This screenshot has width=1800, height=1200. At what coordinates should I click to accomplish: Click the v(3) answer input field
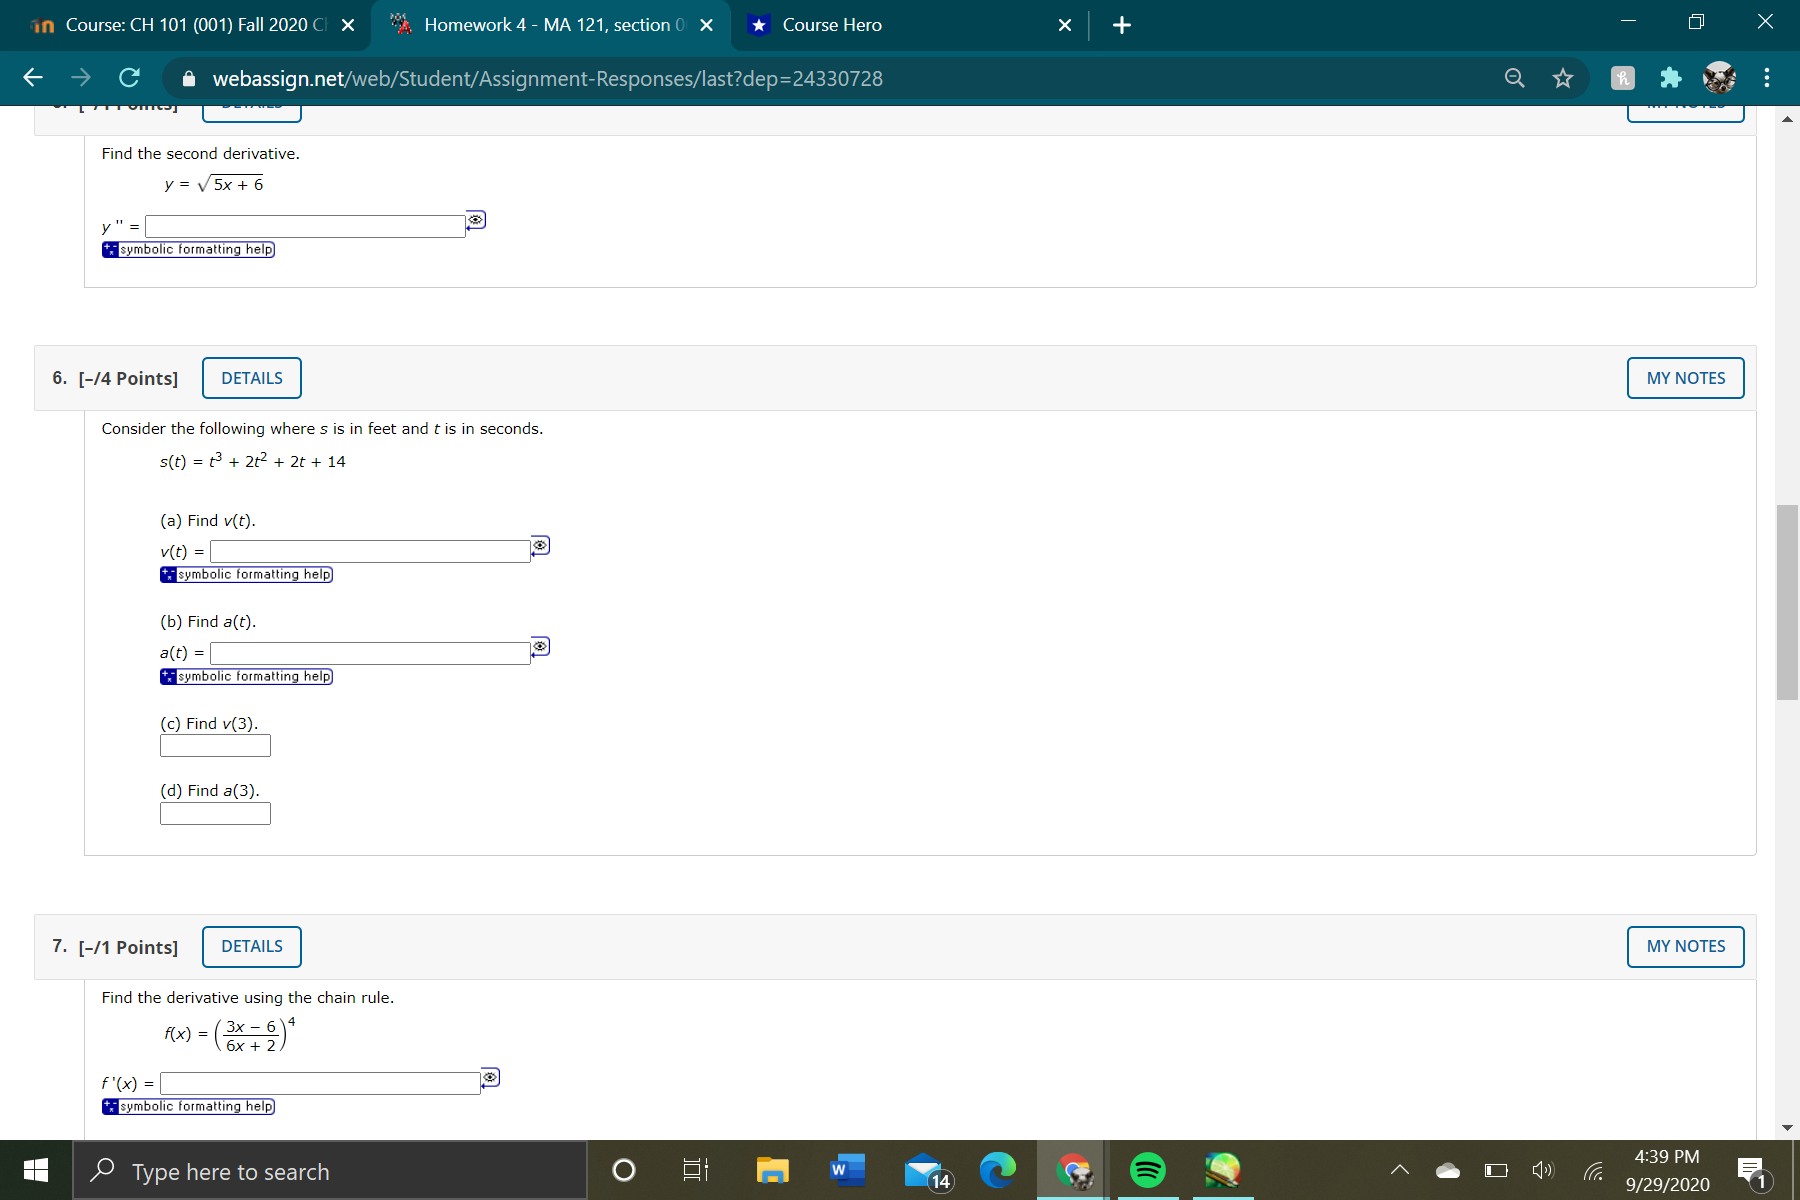214,745
